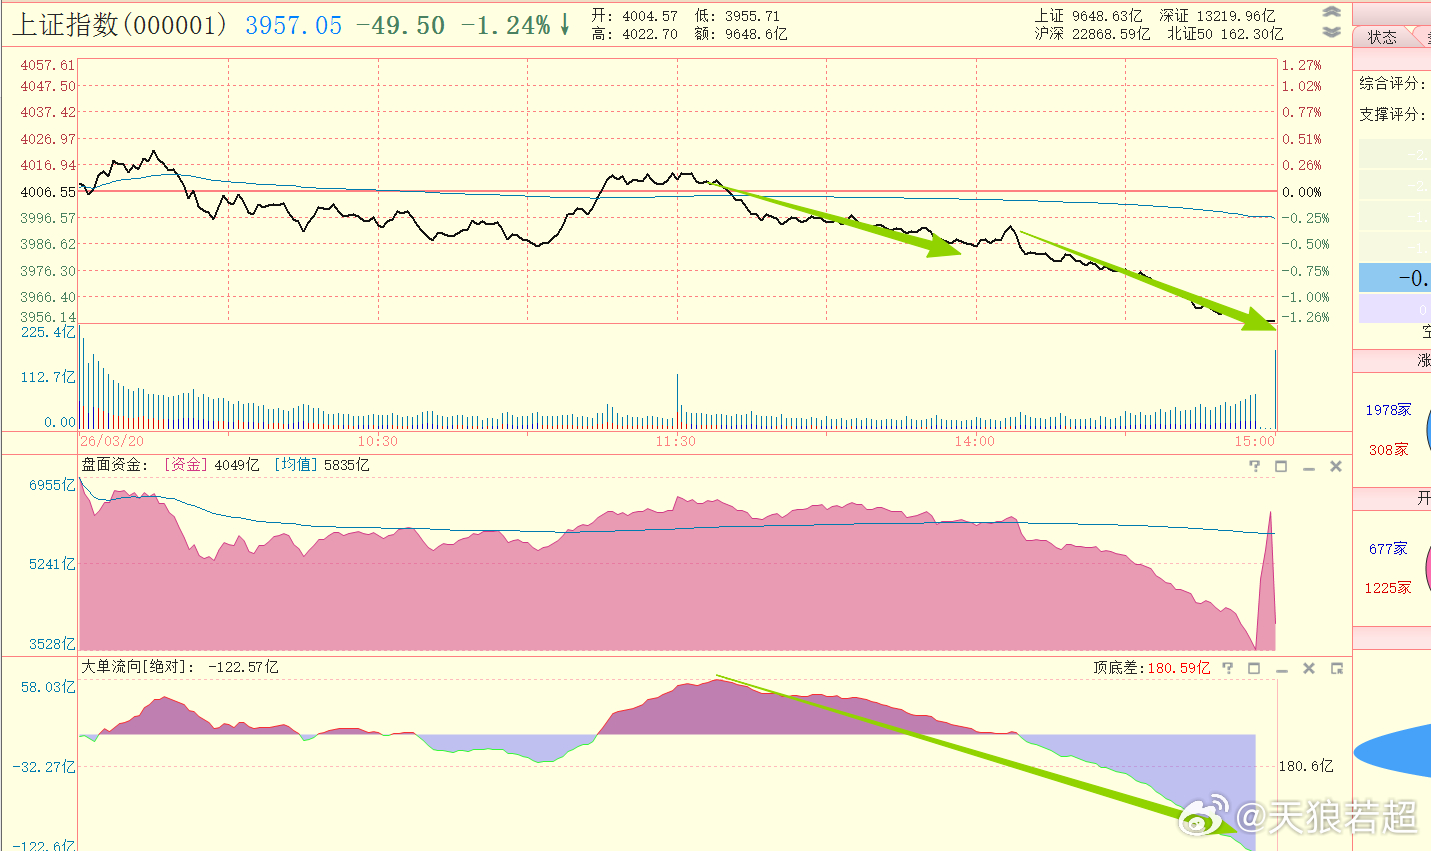Click the 1978家 count
This screenshot has width=1431, height=851.
click(x=1388, y=410)
